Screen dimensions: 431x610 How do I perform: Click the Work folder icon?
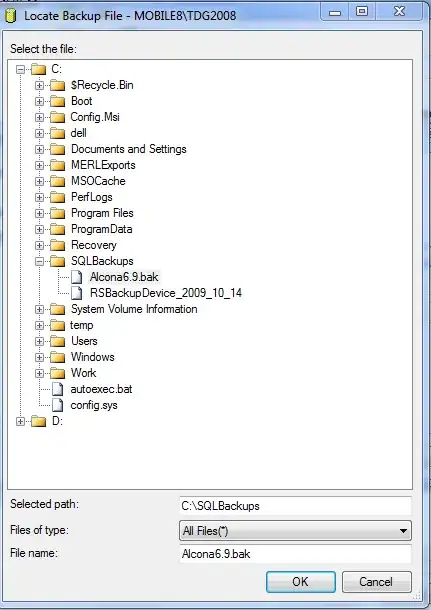[x=58, y=373]
